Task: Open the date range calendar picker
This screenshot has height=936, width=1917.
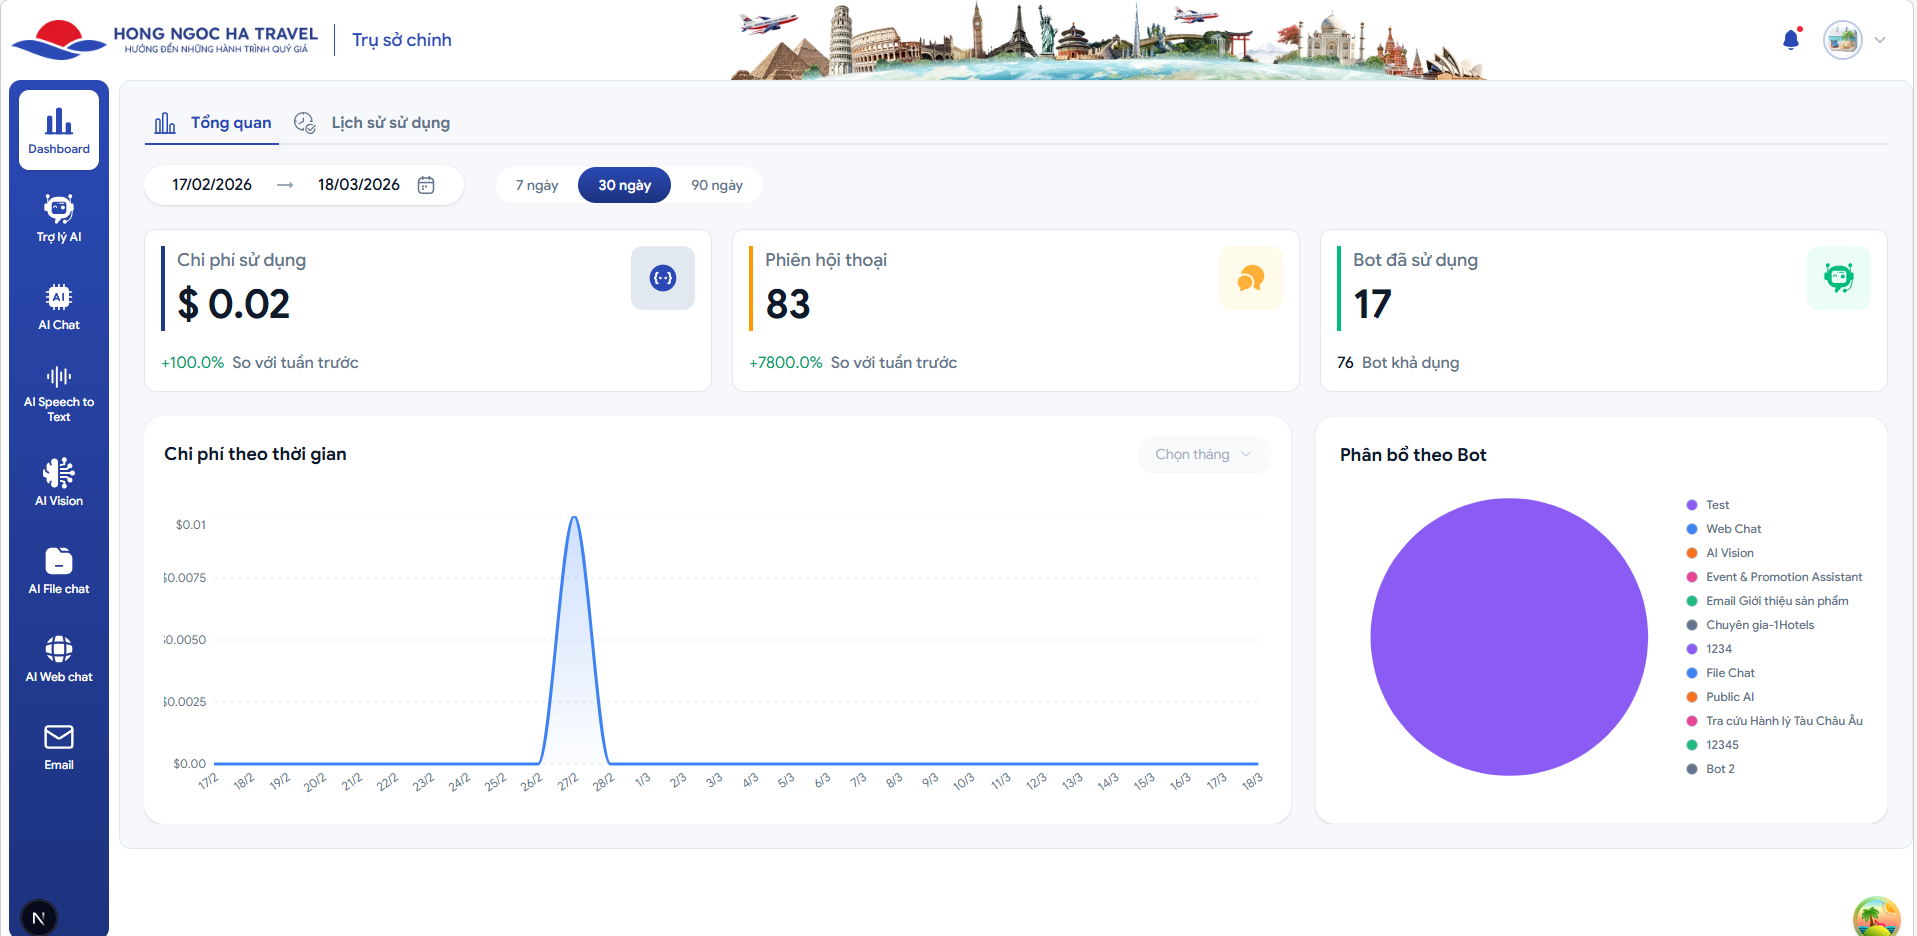Action: click(x=426, y=185)
